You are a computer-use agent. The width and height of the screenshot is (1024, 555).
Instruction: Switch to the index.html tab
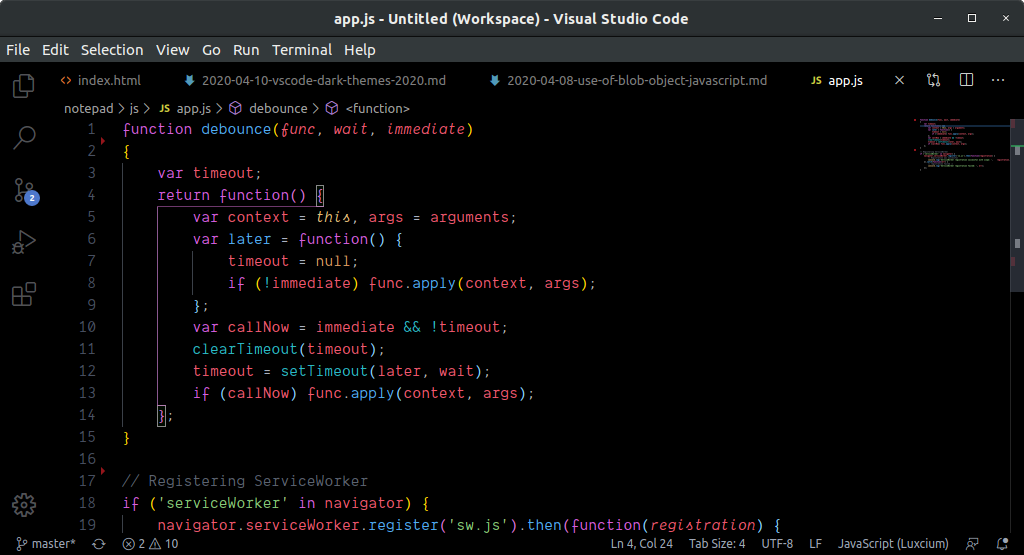point(101,80)
